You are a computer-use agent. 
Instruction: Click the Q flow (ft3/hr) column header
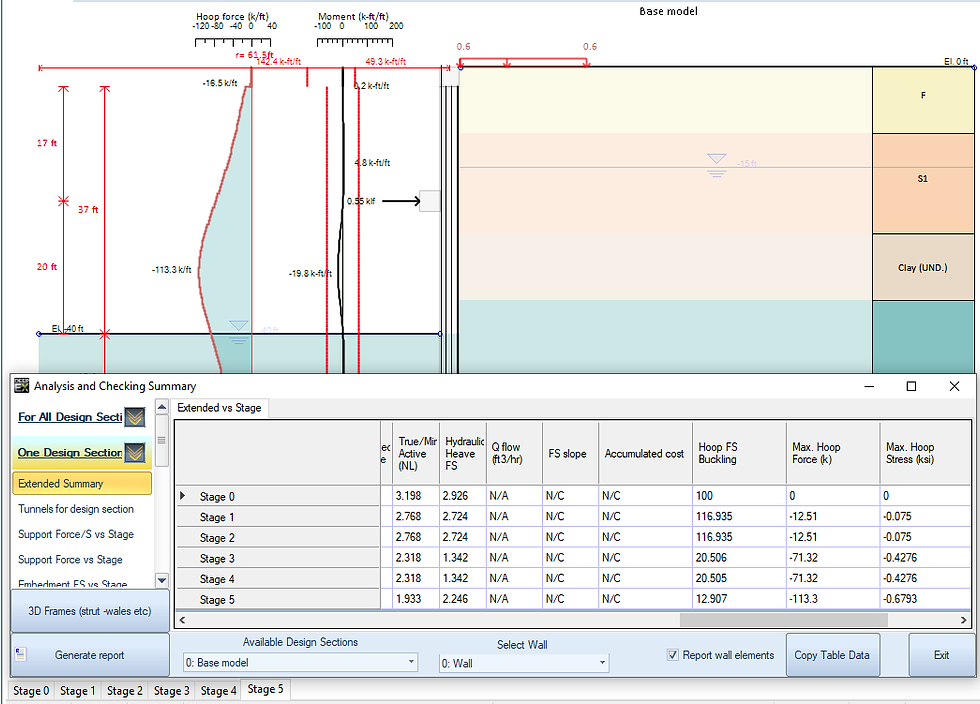point(514,453)
